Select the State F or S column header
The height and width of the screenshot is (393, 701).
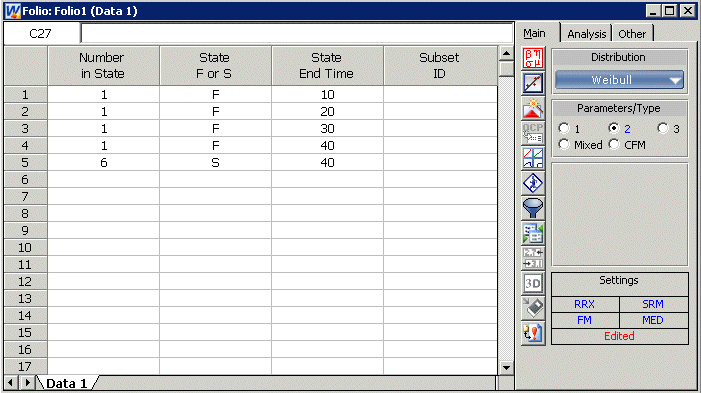coord(215,65)
